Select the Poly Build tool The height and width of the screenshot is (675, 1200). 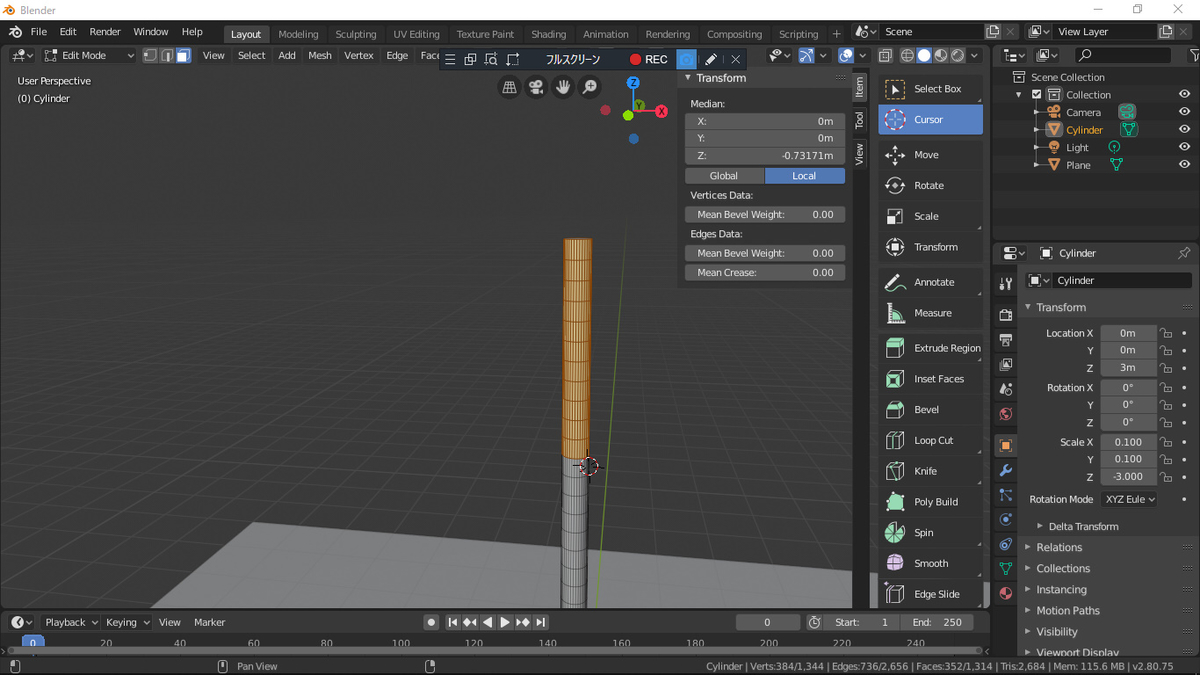tap(930, 502)
